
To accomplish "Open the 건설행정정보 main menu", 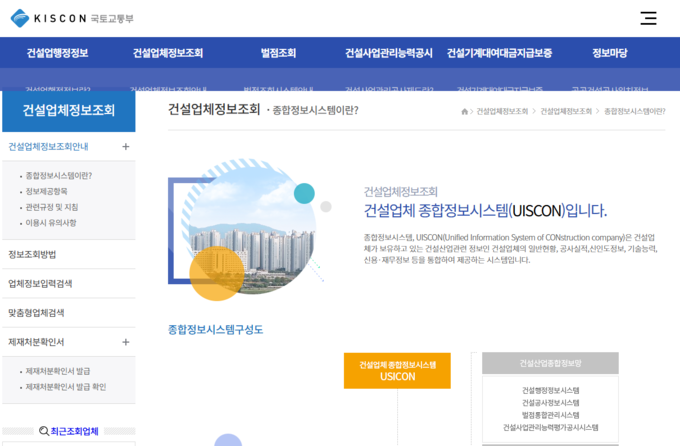I will click(x=57, y=53).
